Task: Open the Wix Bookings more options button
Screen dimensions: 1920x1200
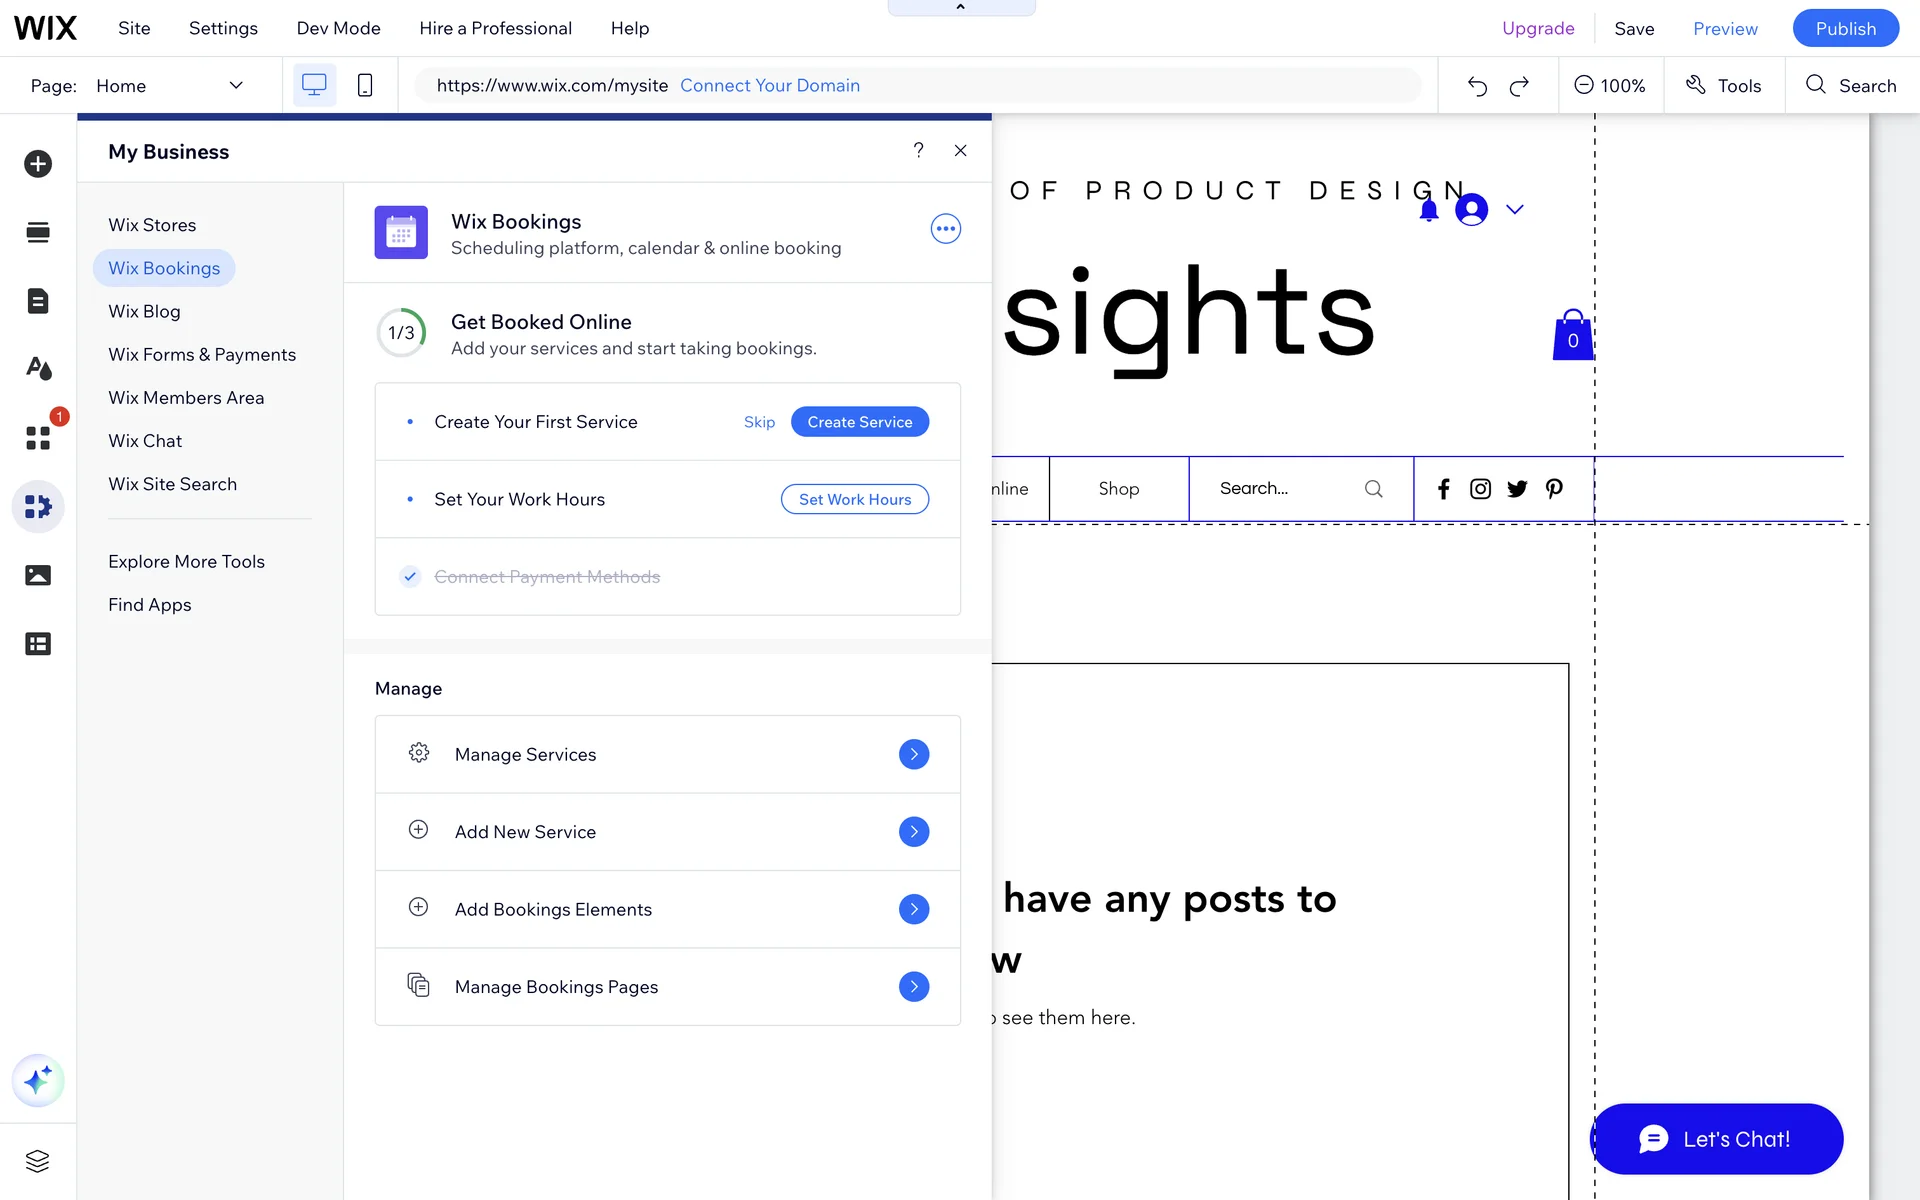Action: click(945, 229)
